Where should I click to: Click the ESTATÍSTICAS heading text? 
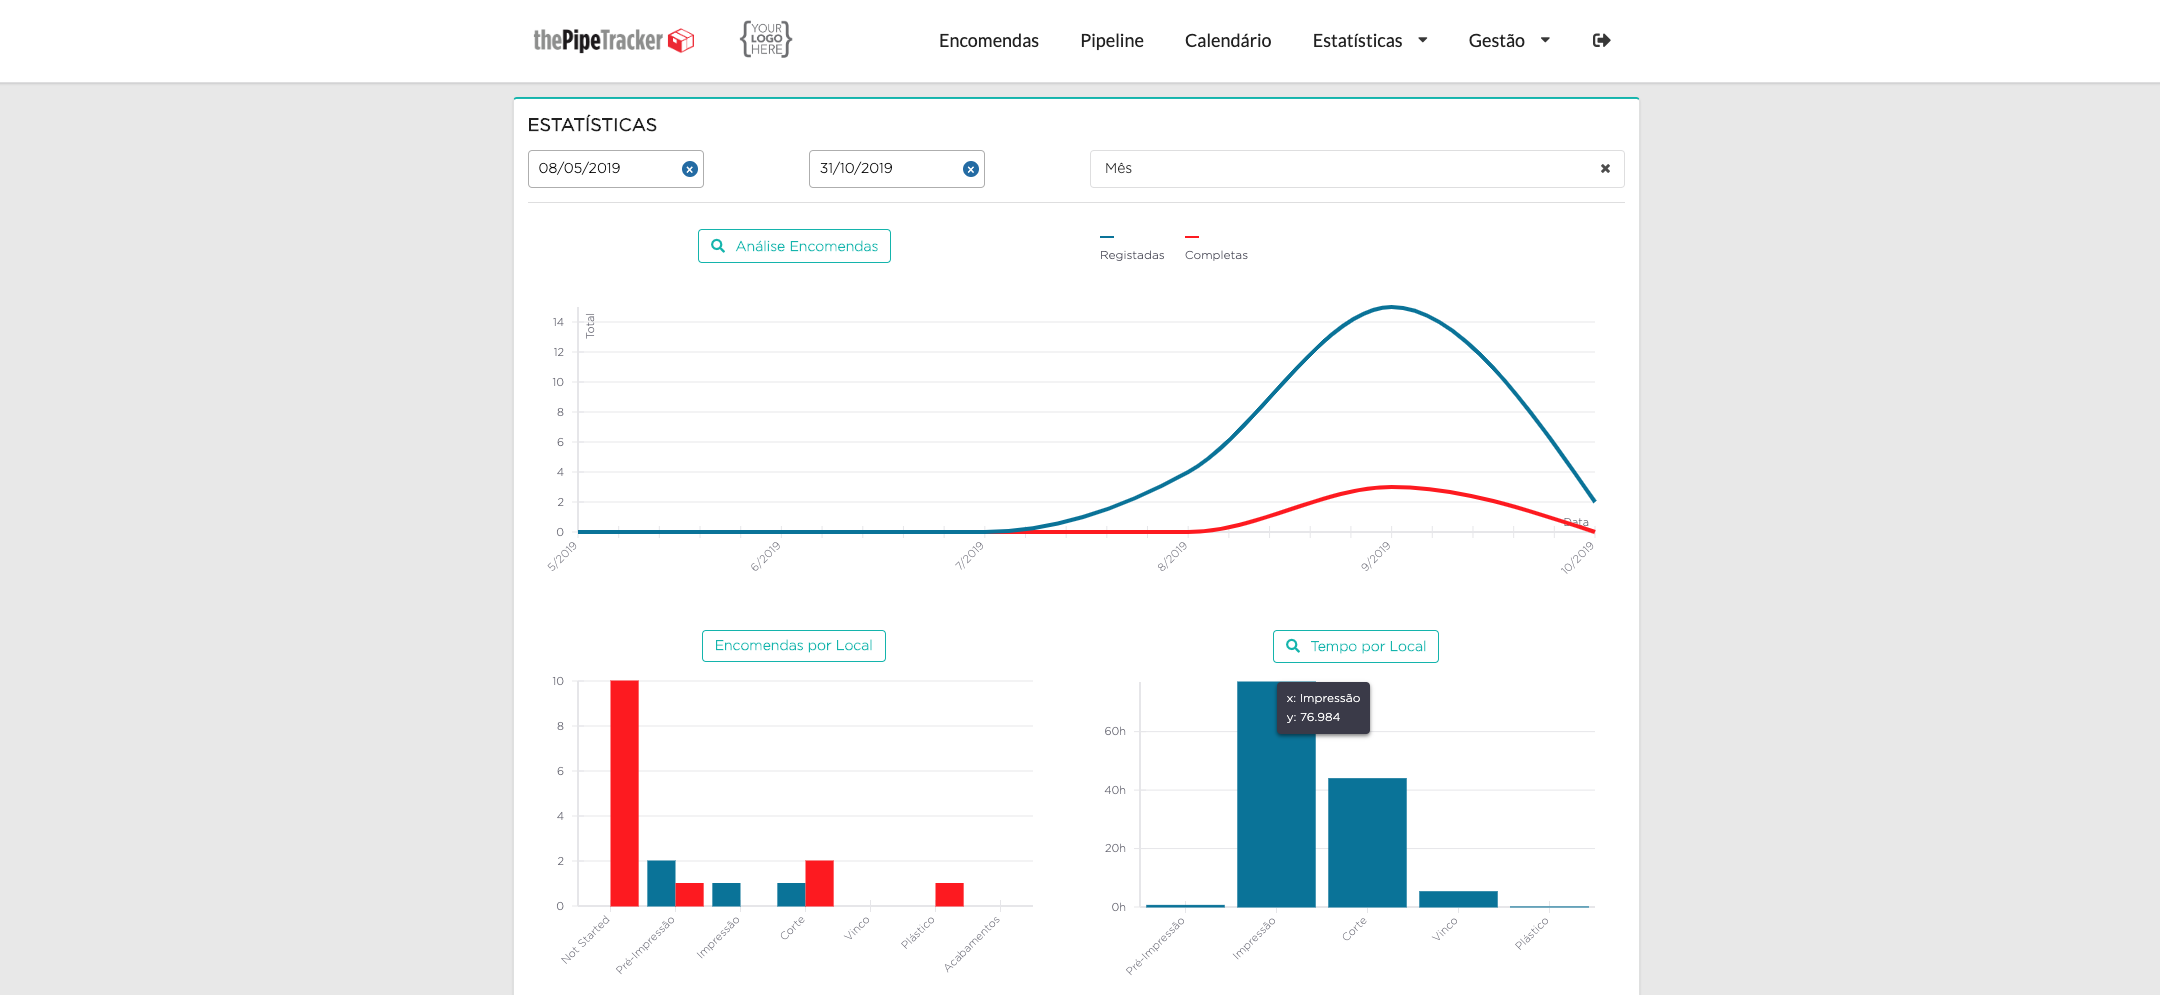(592, 125)
